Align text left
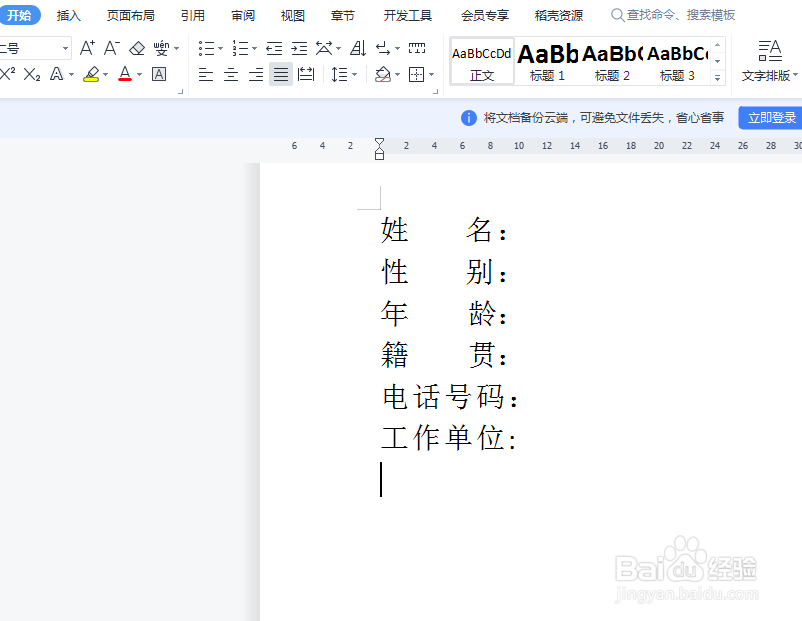Screen dimensions: 802x621 (x=206, y=75)
